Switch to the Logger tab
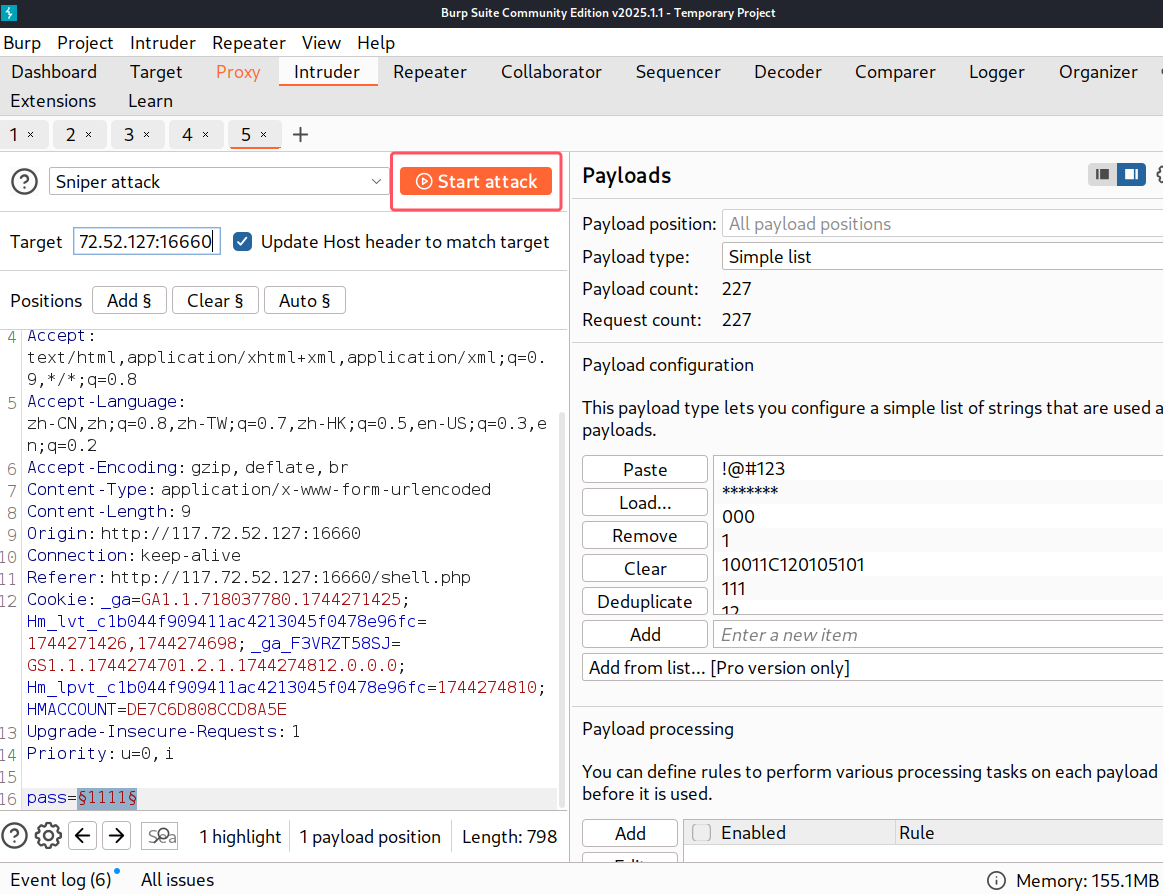Image resolution: width=1163 pixels, height=894 pixels. 996,72
